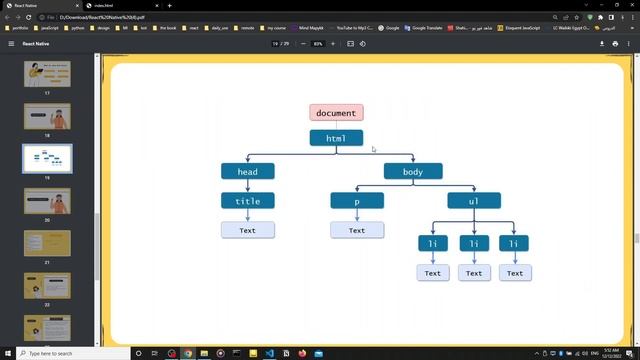Click the ENG language indicator in tray
This screenshot has height=360, width=640.
595,353
